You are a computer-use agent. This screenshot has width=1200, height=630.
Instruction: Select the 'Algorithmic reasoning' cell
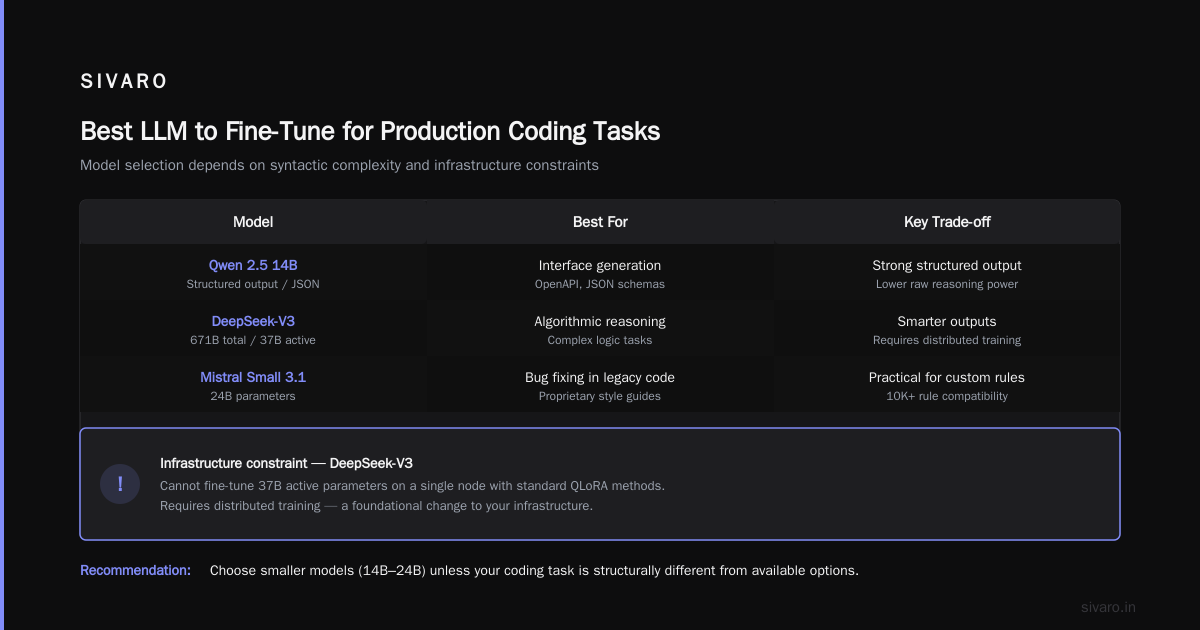click(x=600, y=321)
